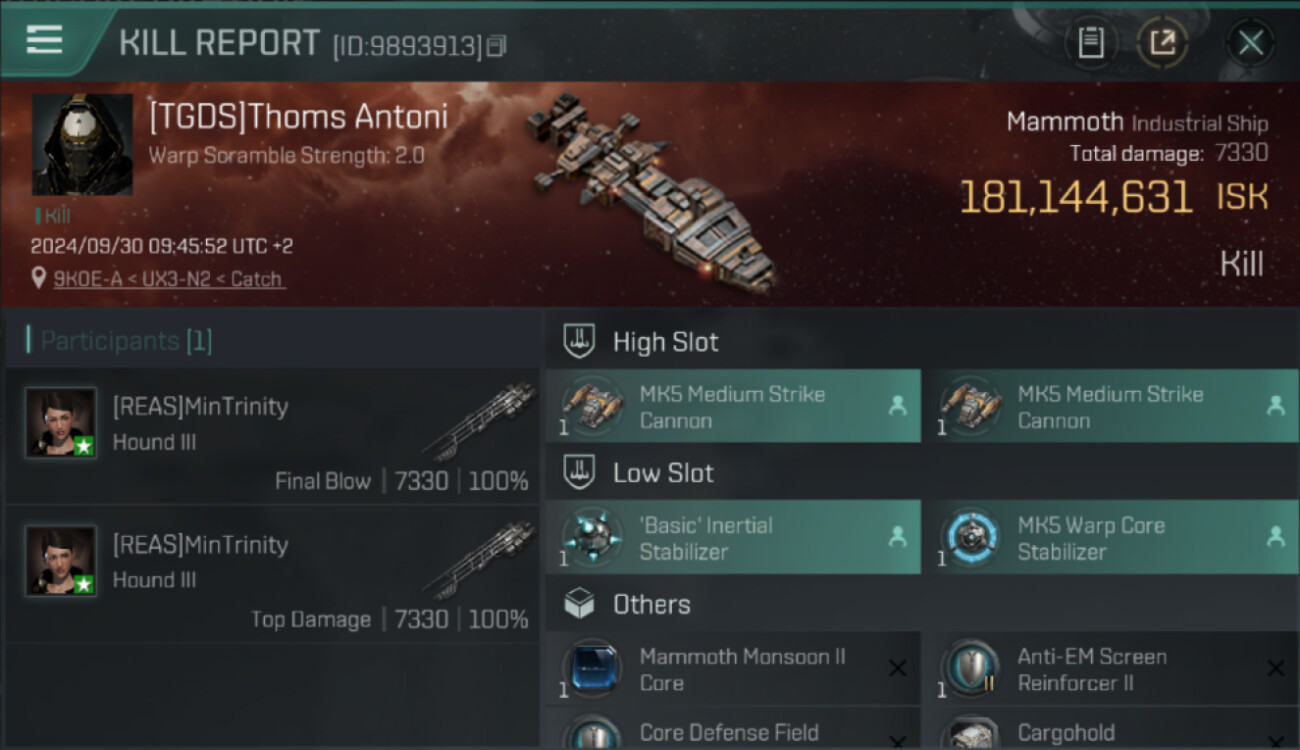Viewport: 1300px width, 750px height.
Task: Open Final Blow MinTrinity's portrait
Action: (x=61, y=423)
